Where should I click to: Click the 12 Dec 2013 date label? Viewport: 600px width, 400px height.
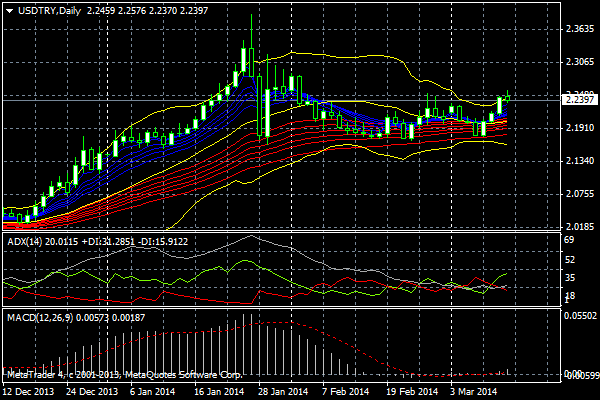(x=31, y=392)
